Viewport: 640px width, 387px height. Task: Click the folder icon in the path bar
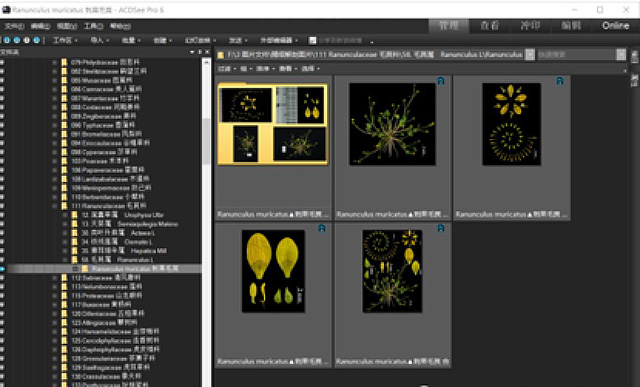[220, 55]
